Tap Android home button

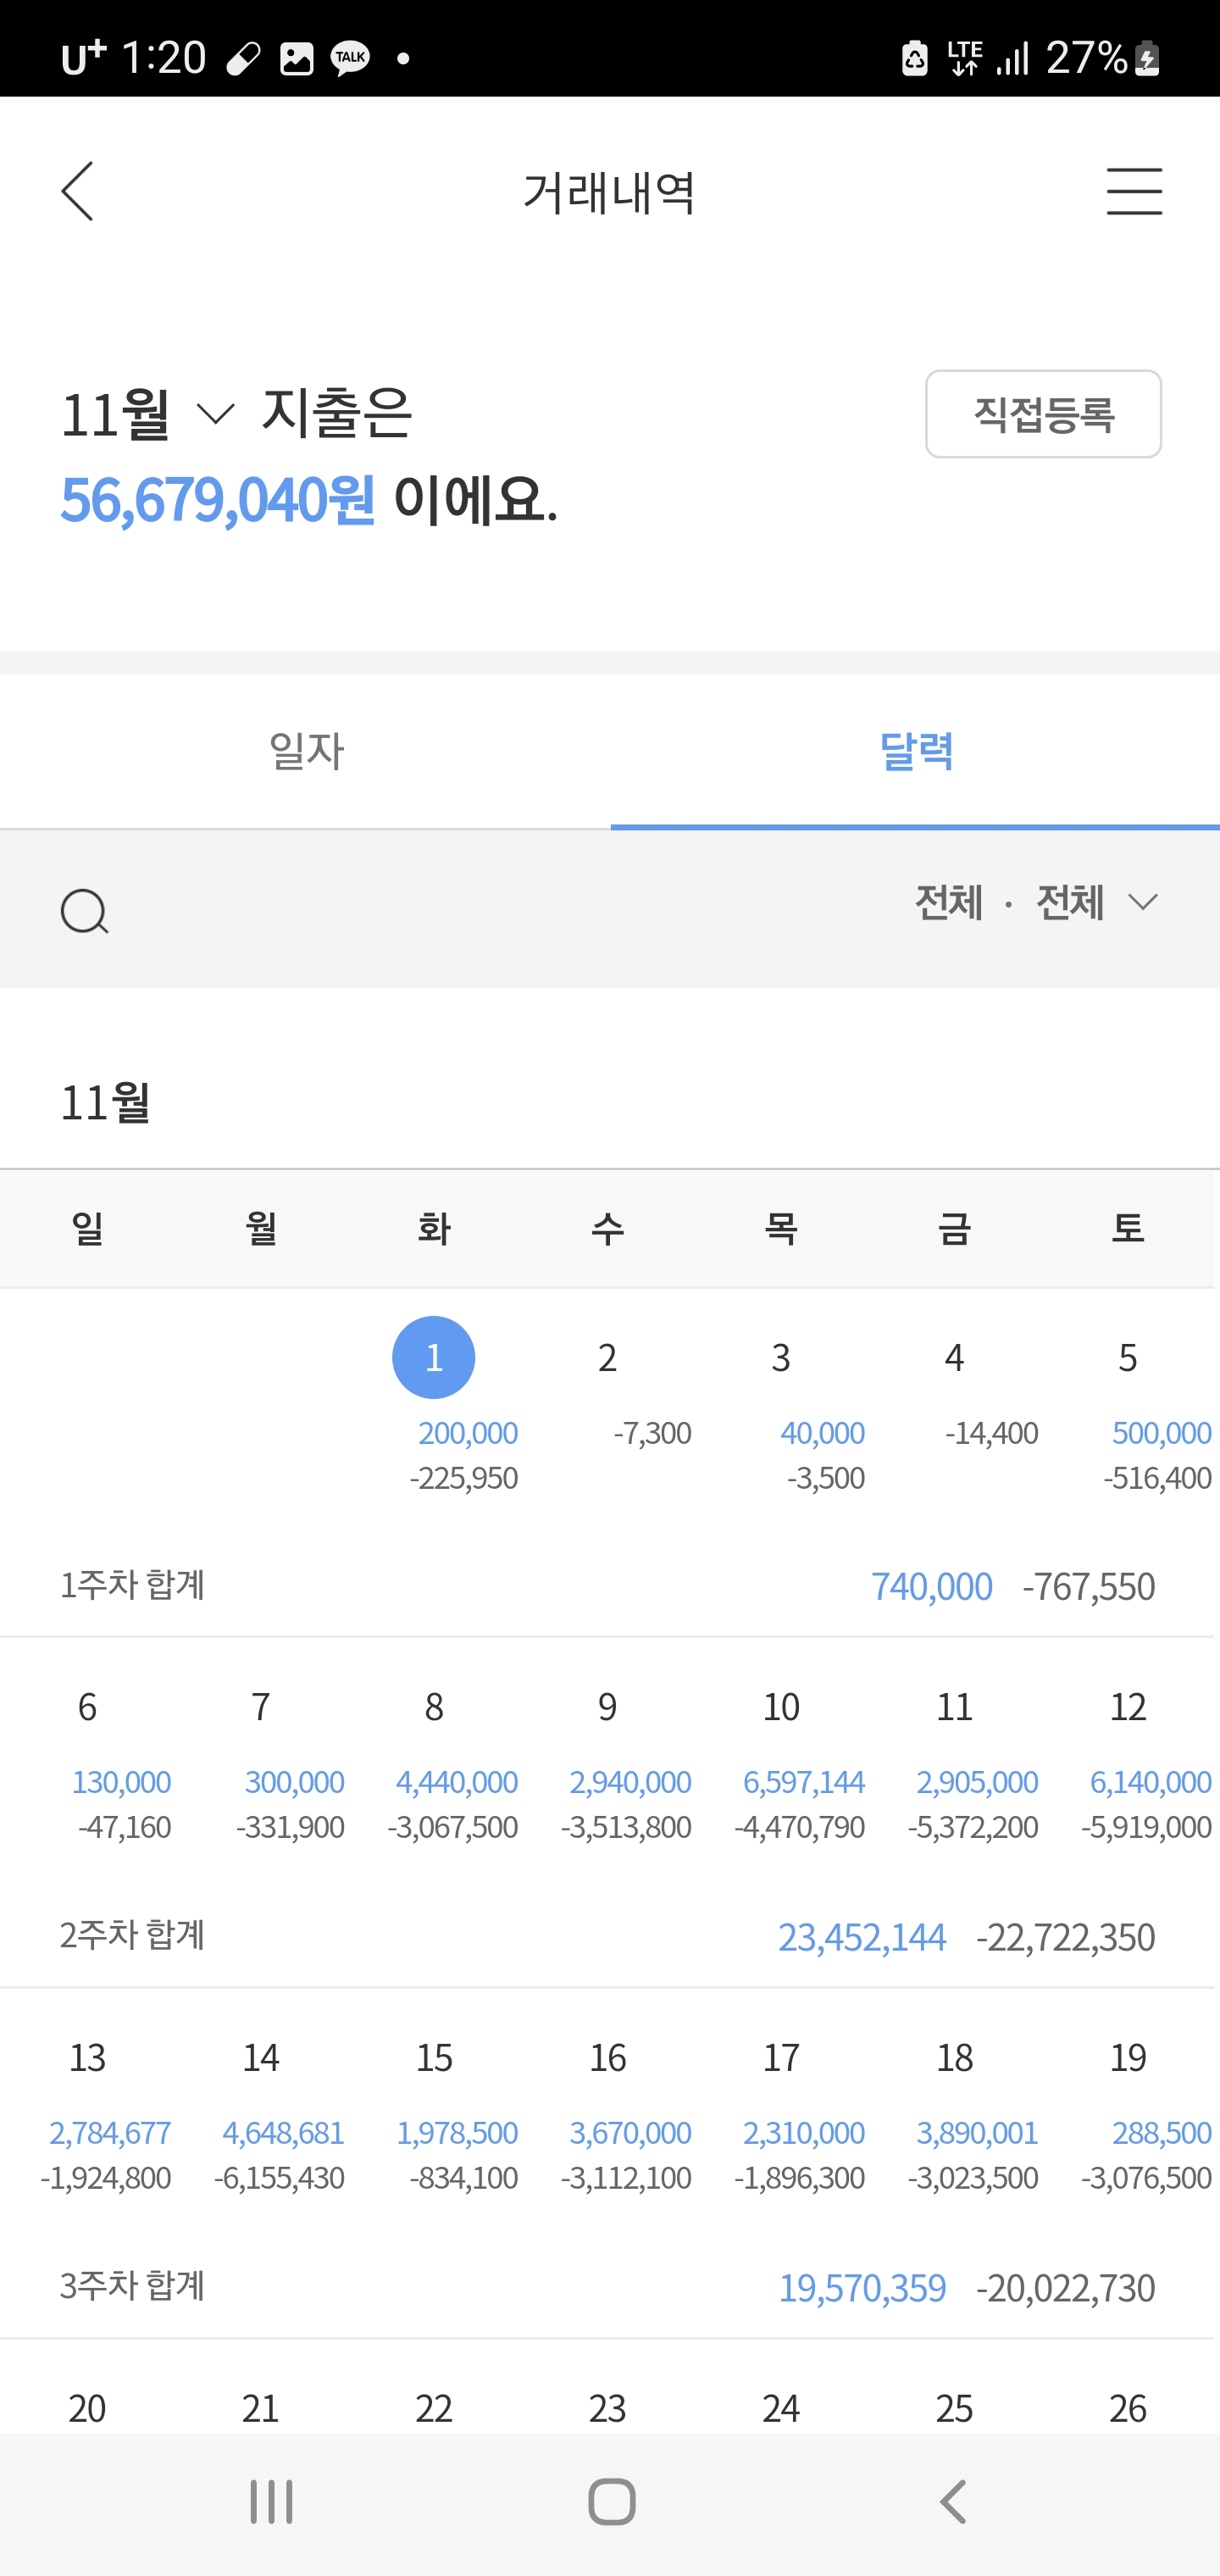point(611,2502)
